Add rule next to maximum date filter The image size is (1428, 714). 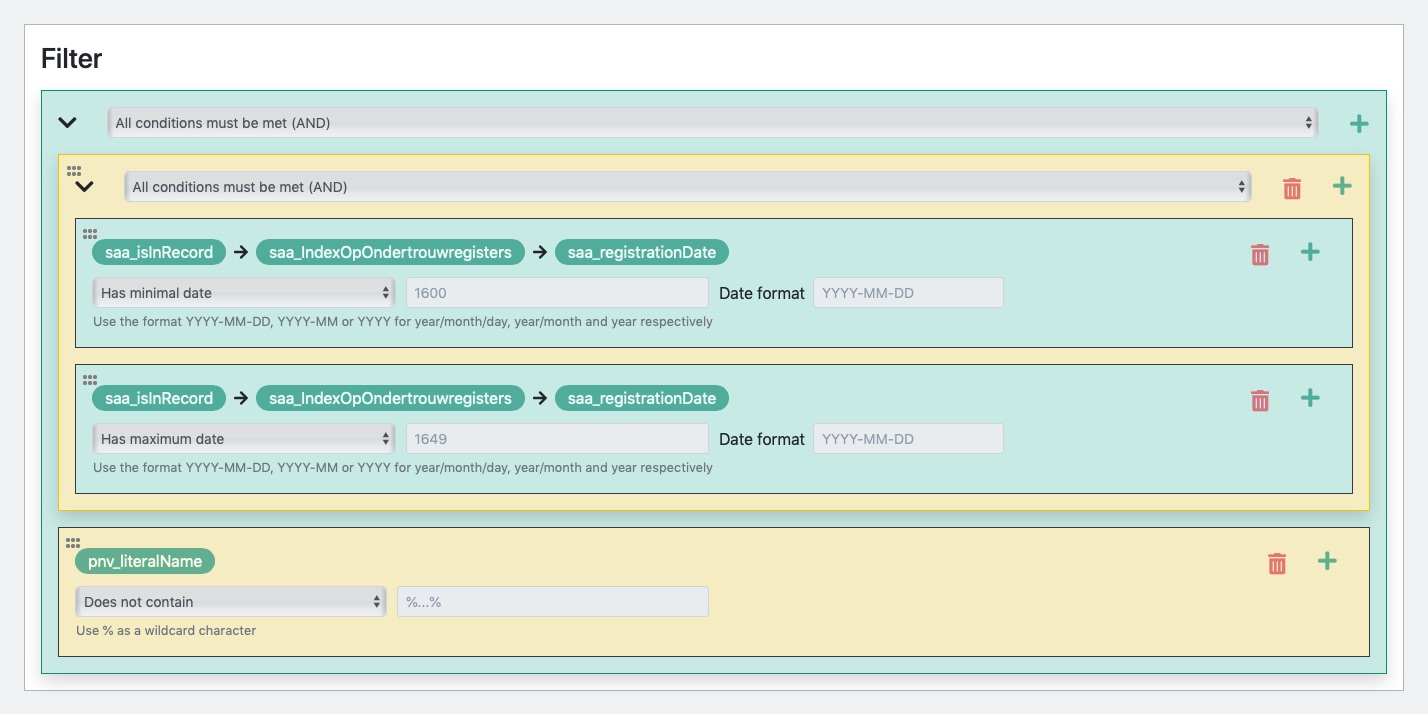coord(1310,398)
